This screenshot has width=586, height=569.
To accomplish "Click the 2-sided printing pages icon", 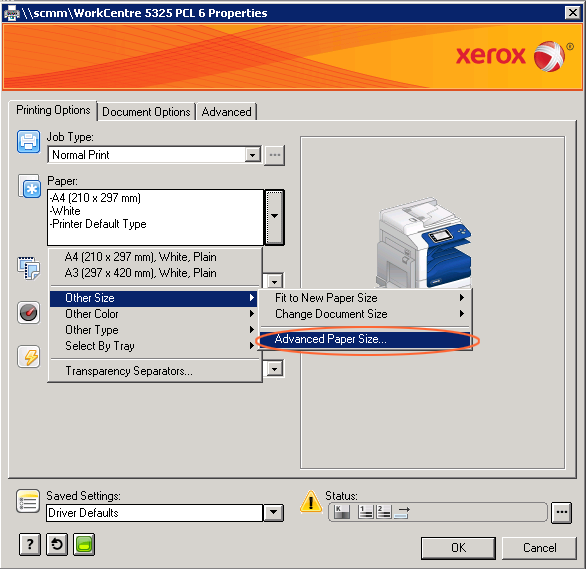I will (28, 268).
